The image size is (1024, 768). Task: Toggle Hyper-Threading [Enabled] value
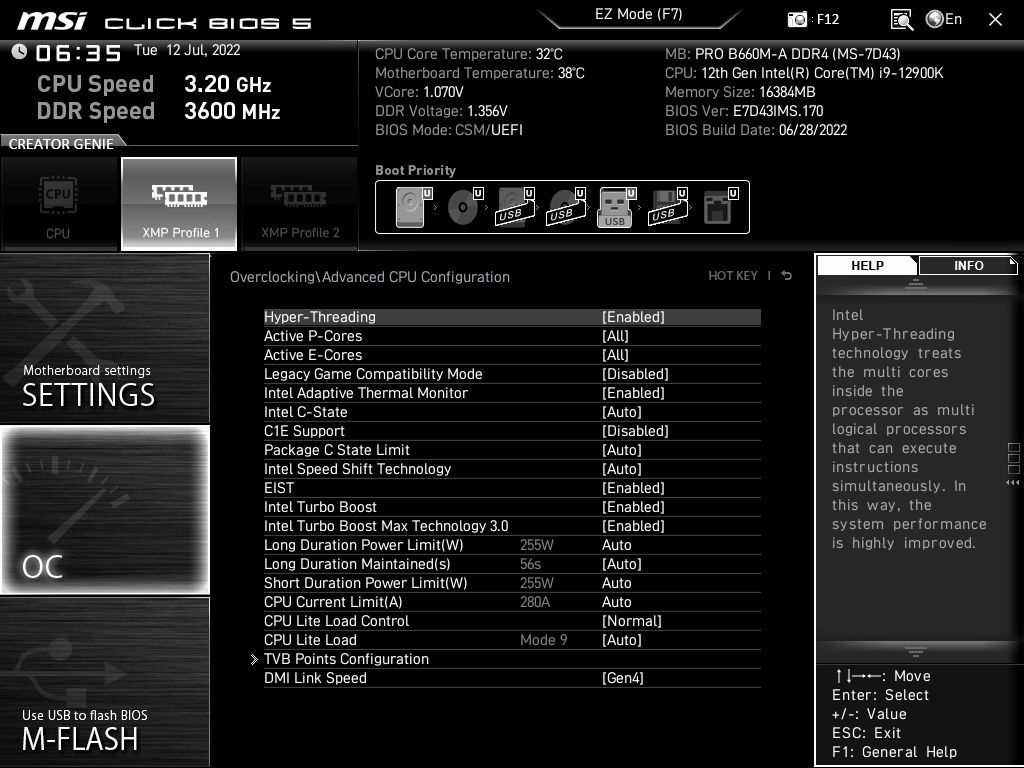click(633, 317)
